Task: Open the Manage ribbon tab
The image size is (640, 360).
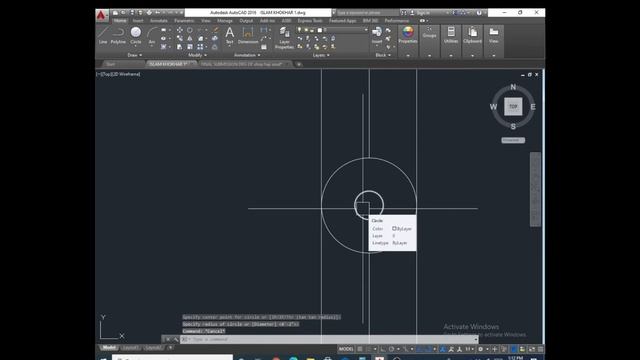Action: pyautogui.click(x=225, y=20)
